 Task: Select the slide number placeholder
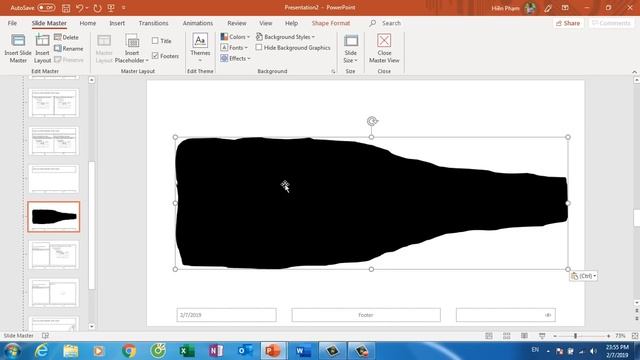point(506,315)
